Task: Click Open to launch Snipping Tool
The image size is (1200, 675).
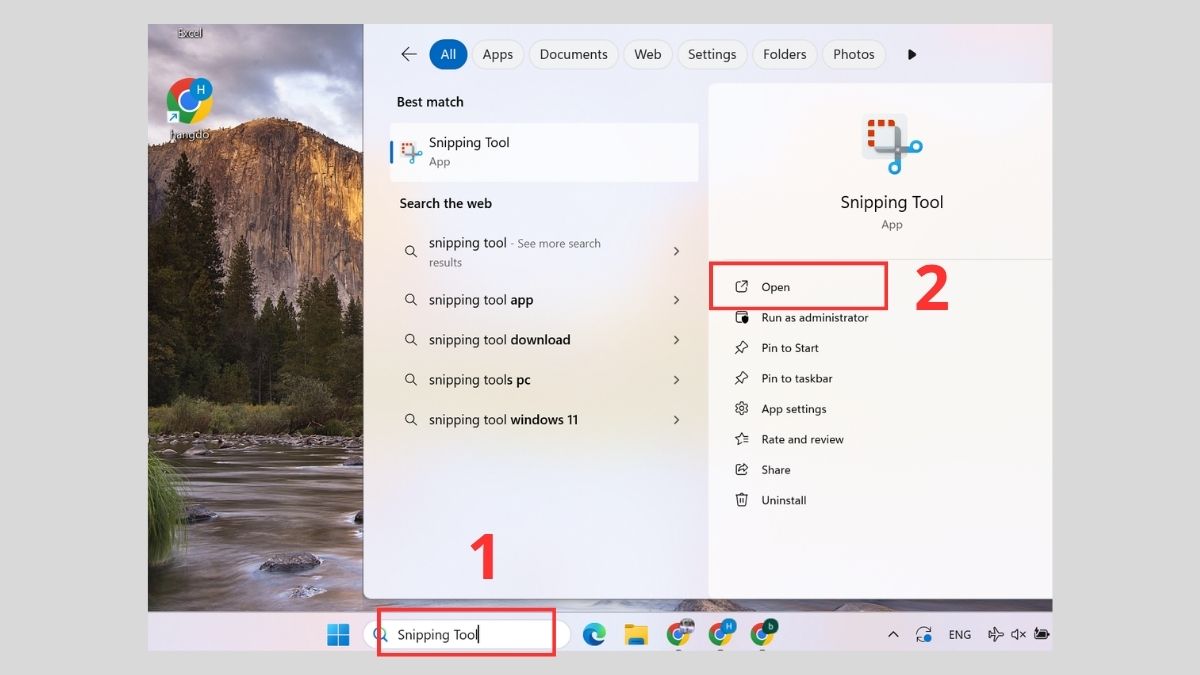Action: point(777,286)
